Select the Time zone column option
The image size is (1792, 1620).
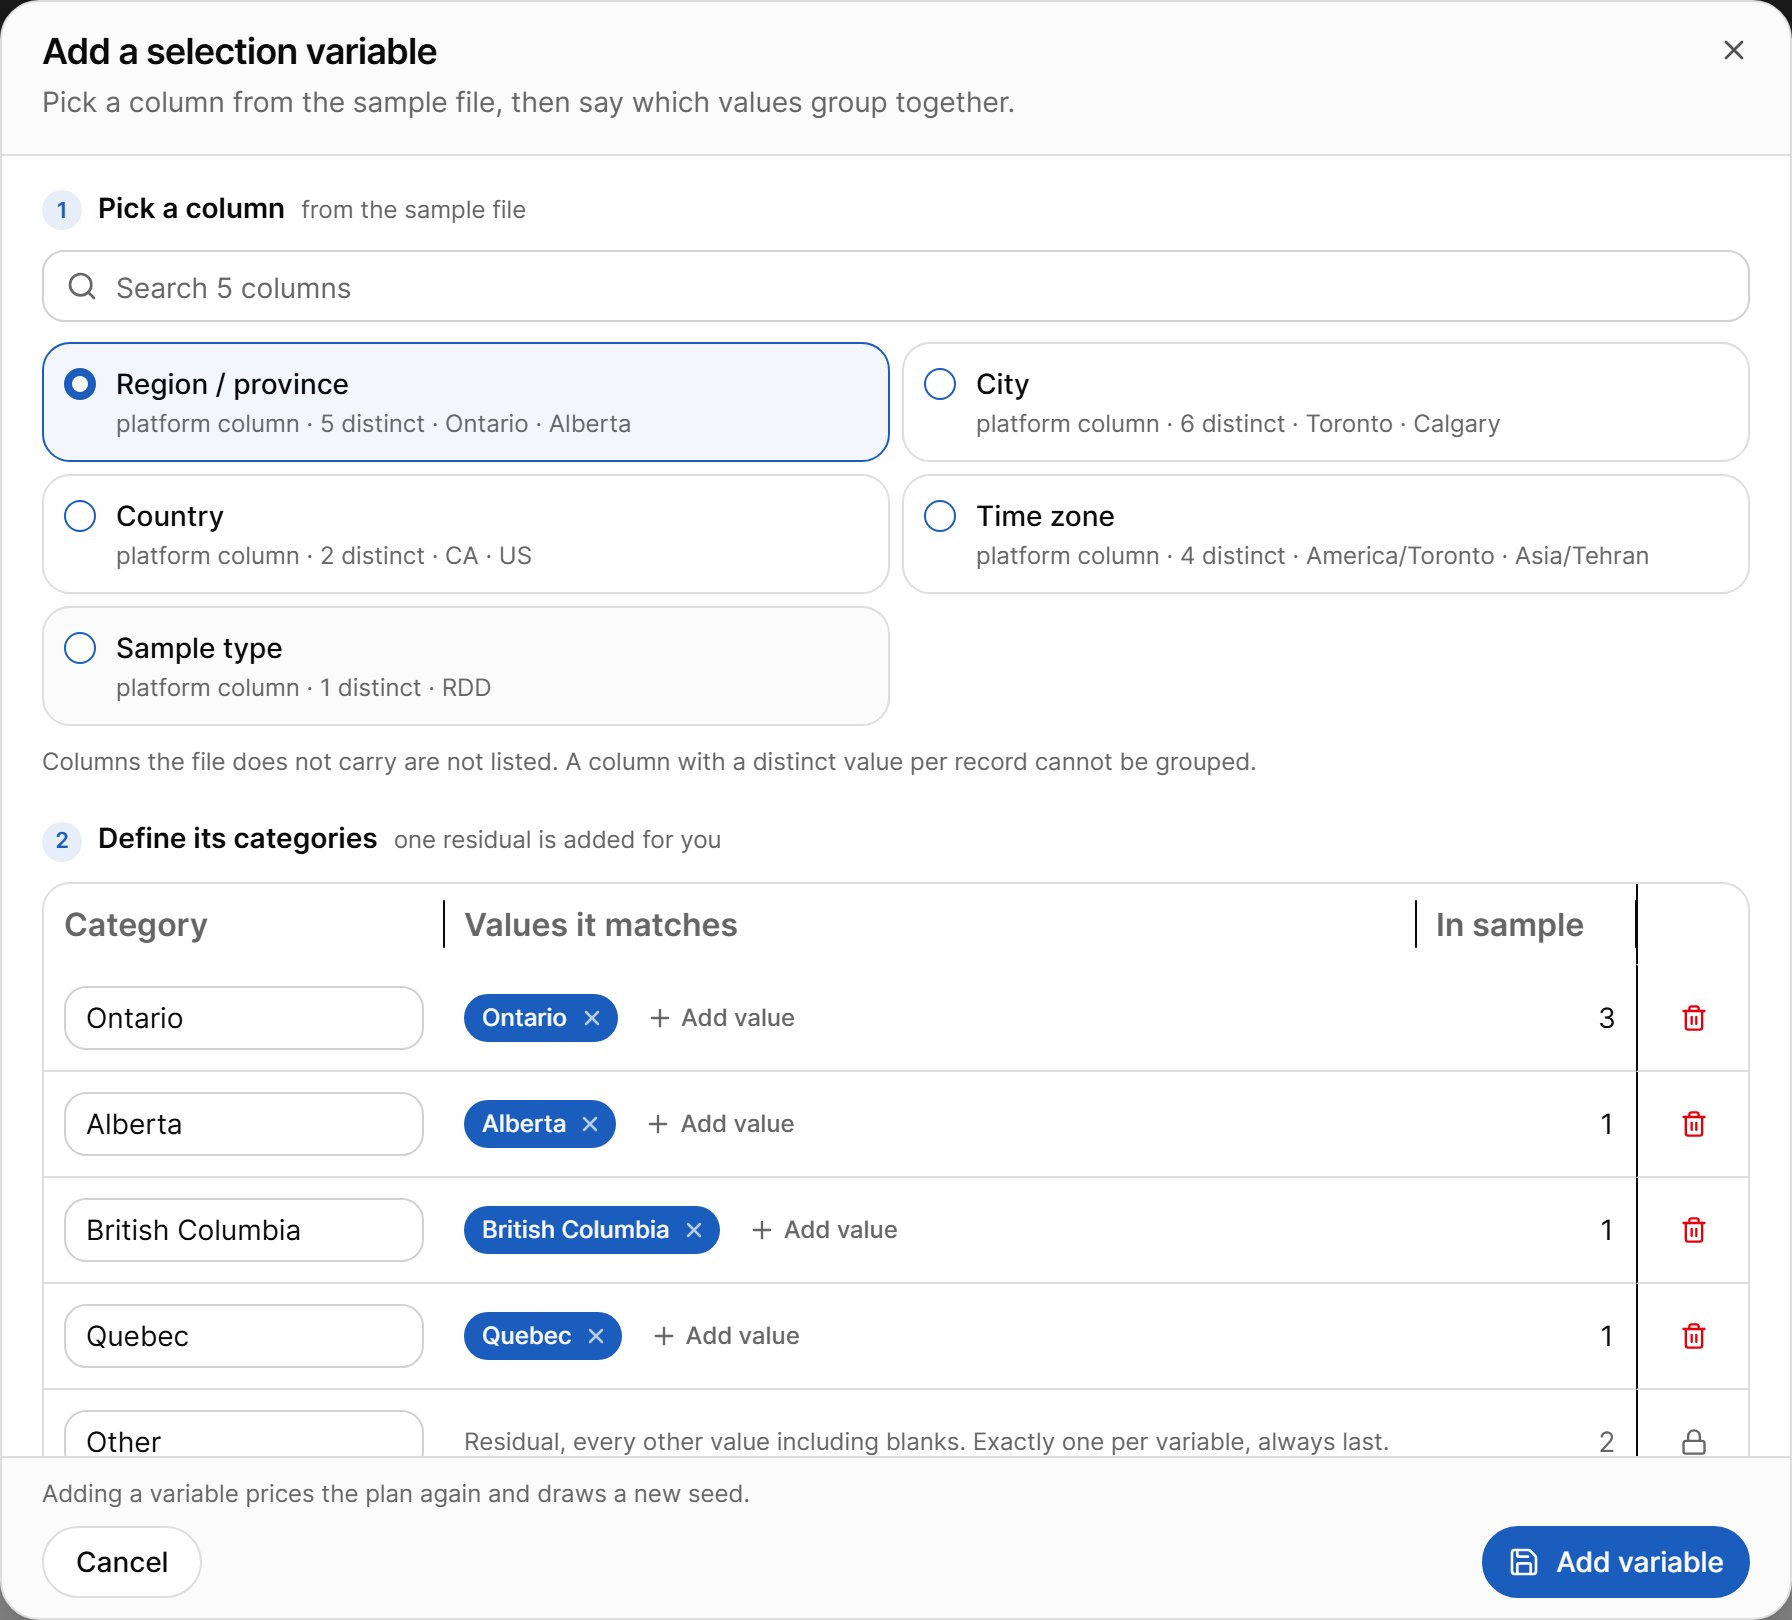tap(1326, 534)
